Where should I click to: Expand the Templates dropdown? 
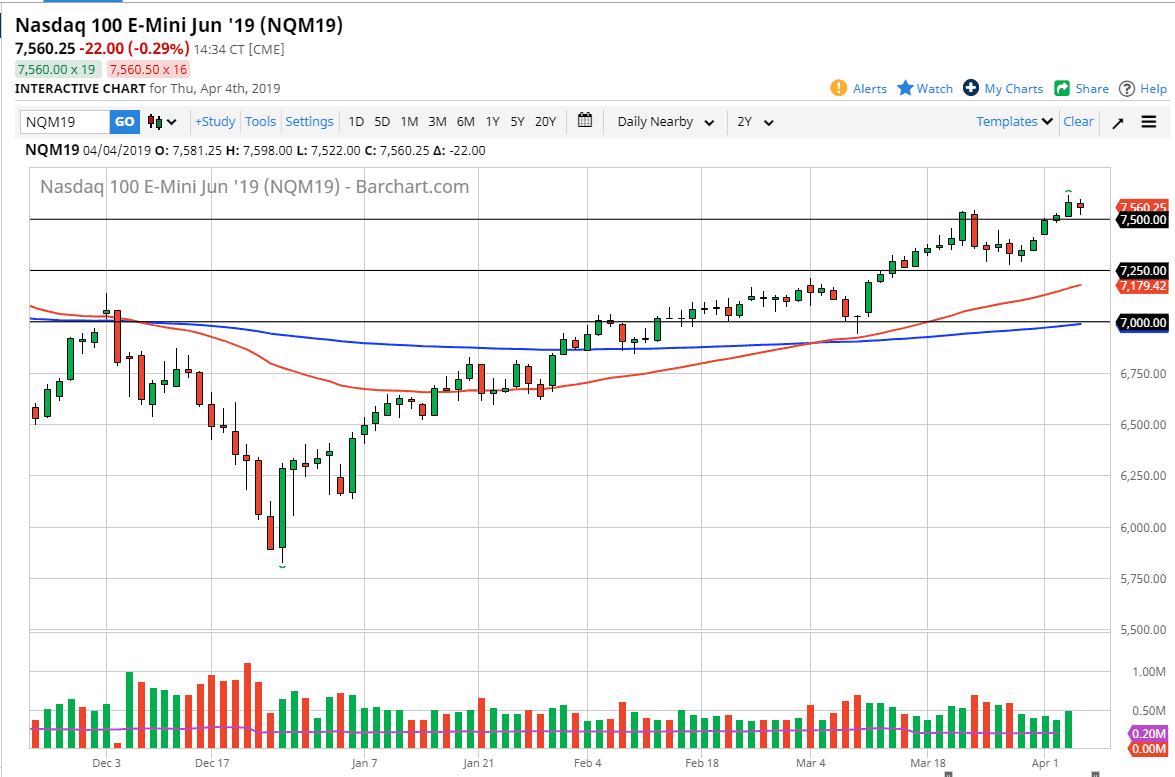click(1012, 121)
